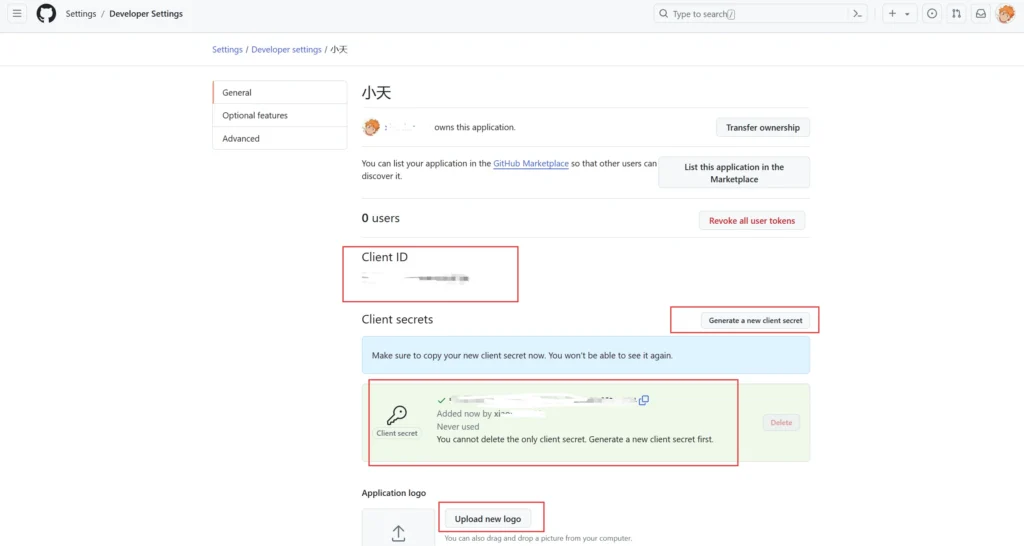Focus the Type to search field
This screenshot has width=1024, height=546.
pyautogui.click(x=750, y=14)
